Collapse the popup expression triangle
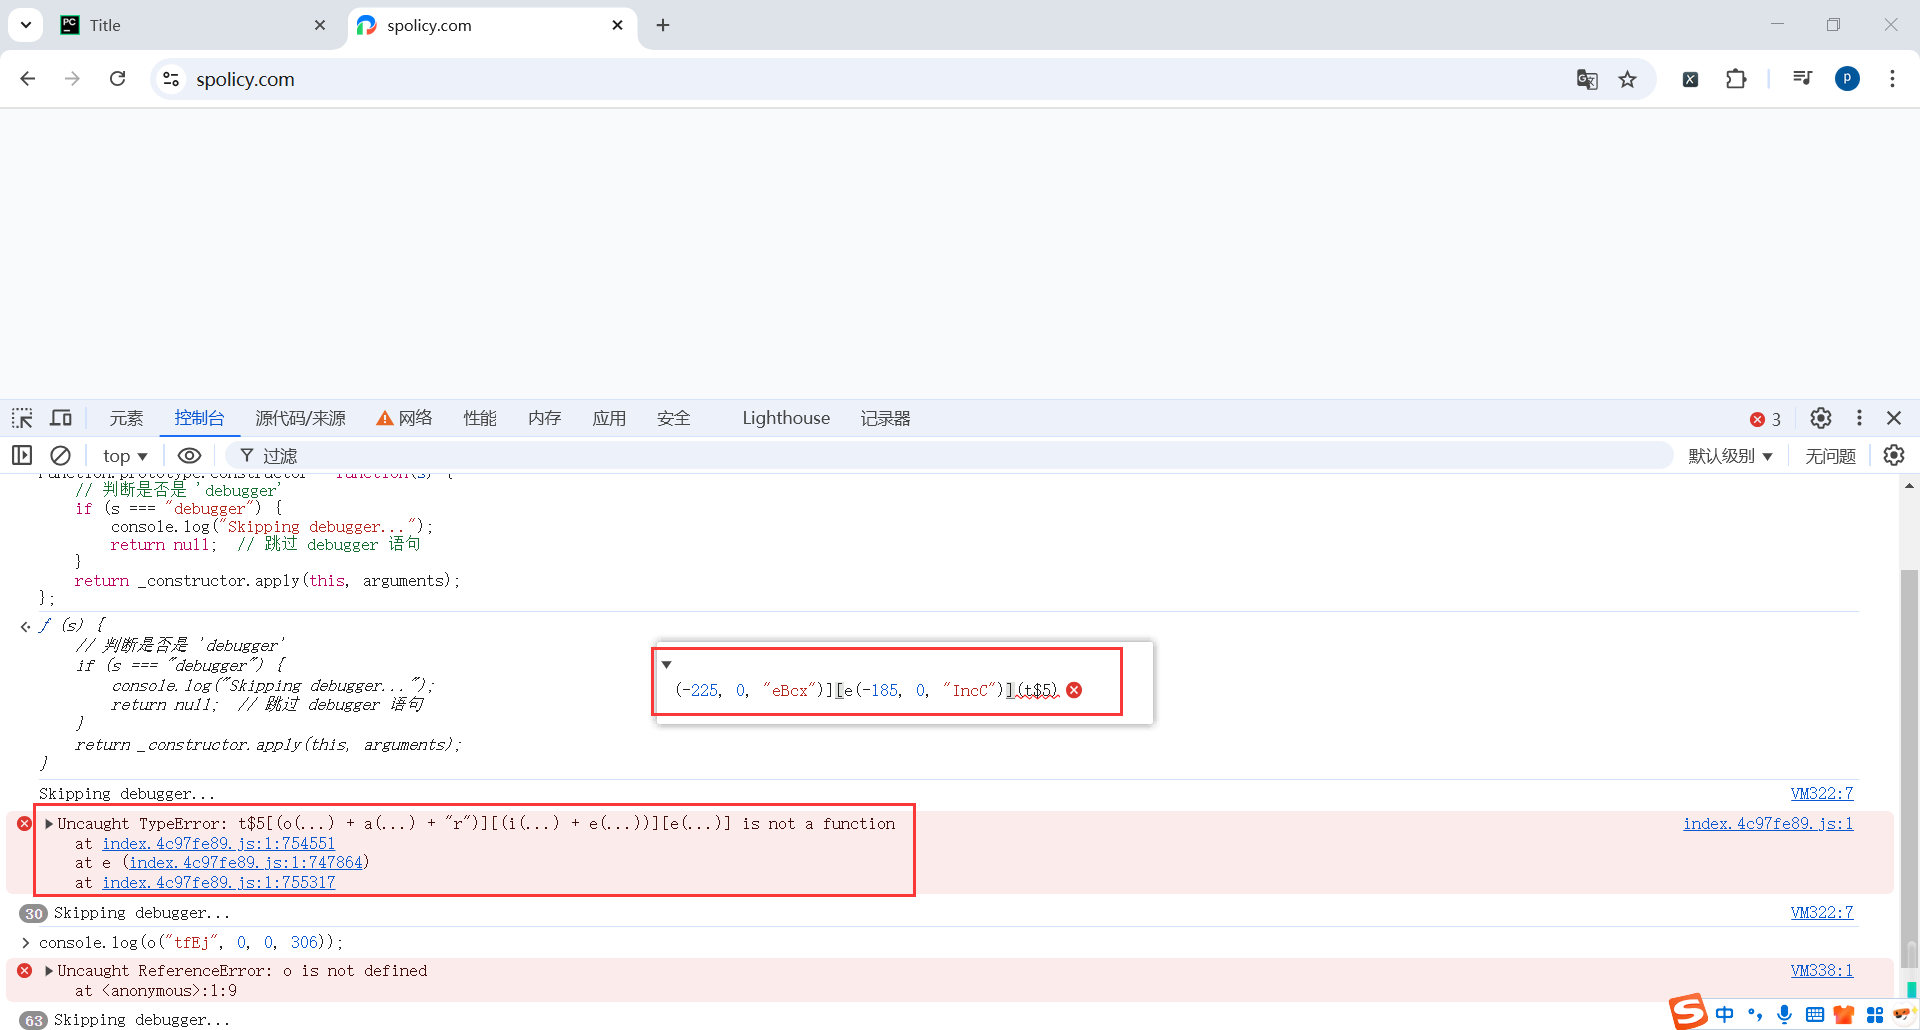Image resolution: width=1920 pixels, height=1030 pixels. tap(667, 665)
